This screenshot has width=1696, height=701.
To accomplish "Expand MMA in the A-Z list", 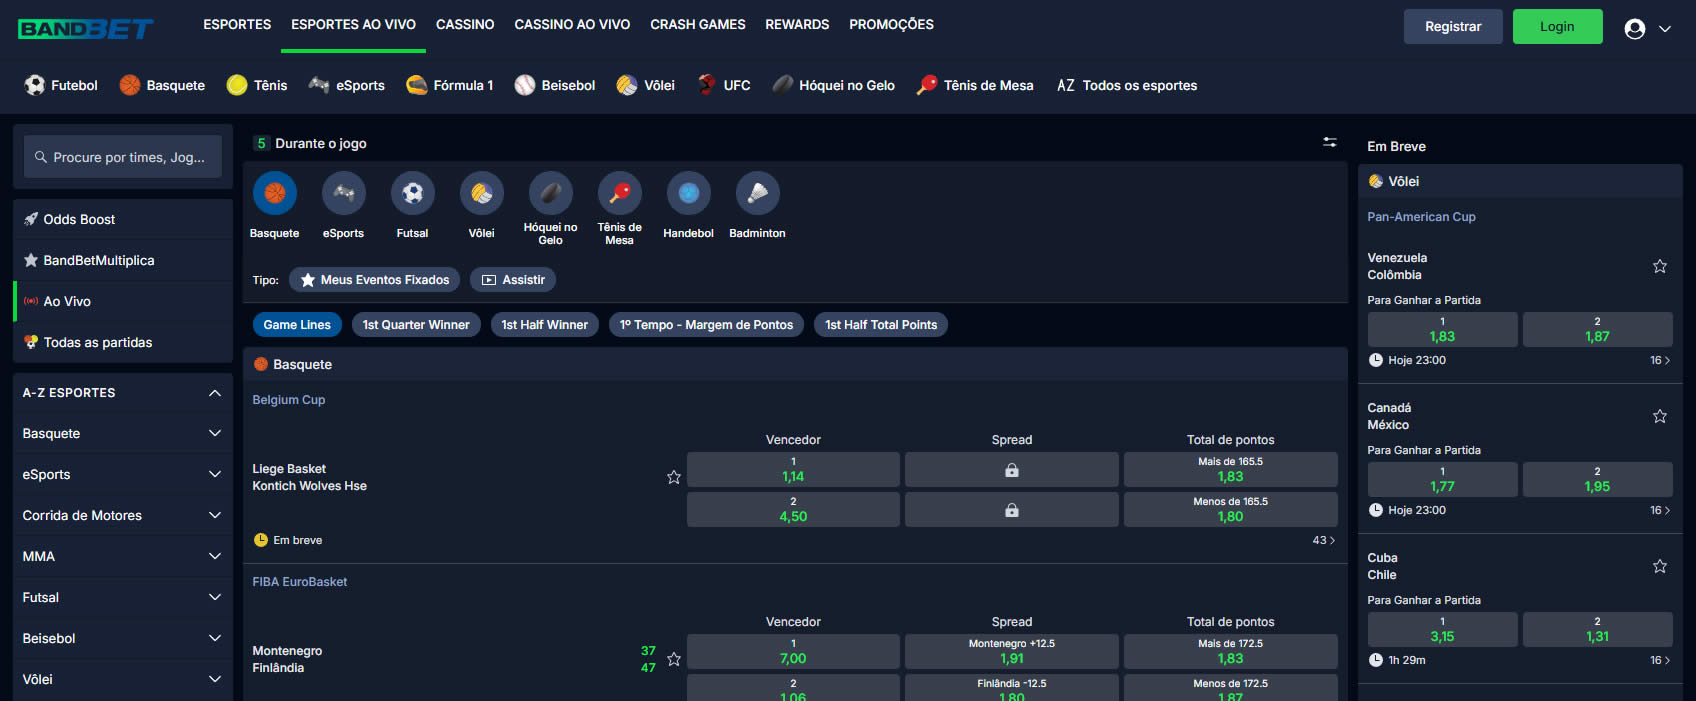I will pyautogui.click(x=123, y=556).
